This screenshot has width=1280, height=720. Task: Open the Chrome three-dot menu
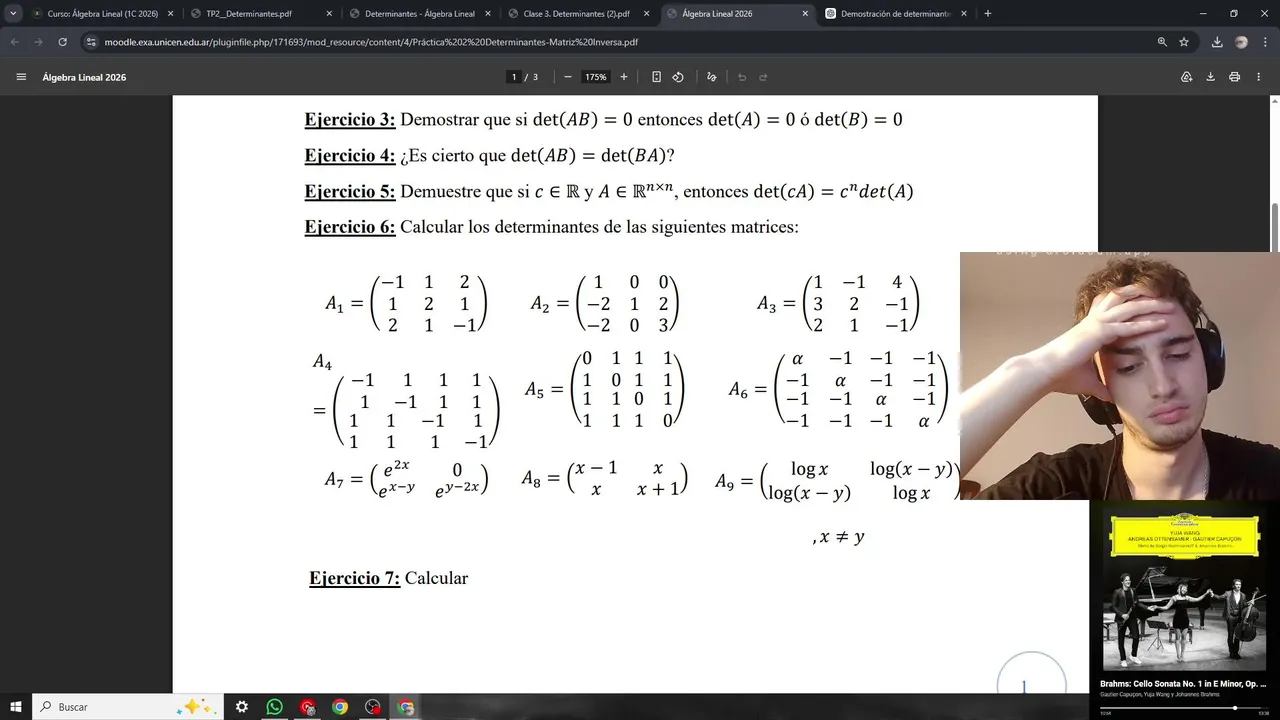coord(1264,42)
